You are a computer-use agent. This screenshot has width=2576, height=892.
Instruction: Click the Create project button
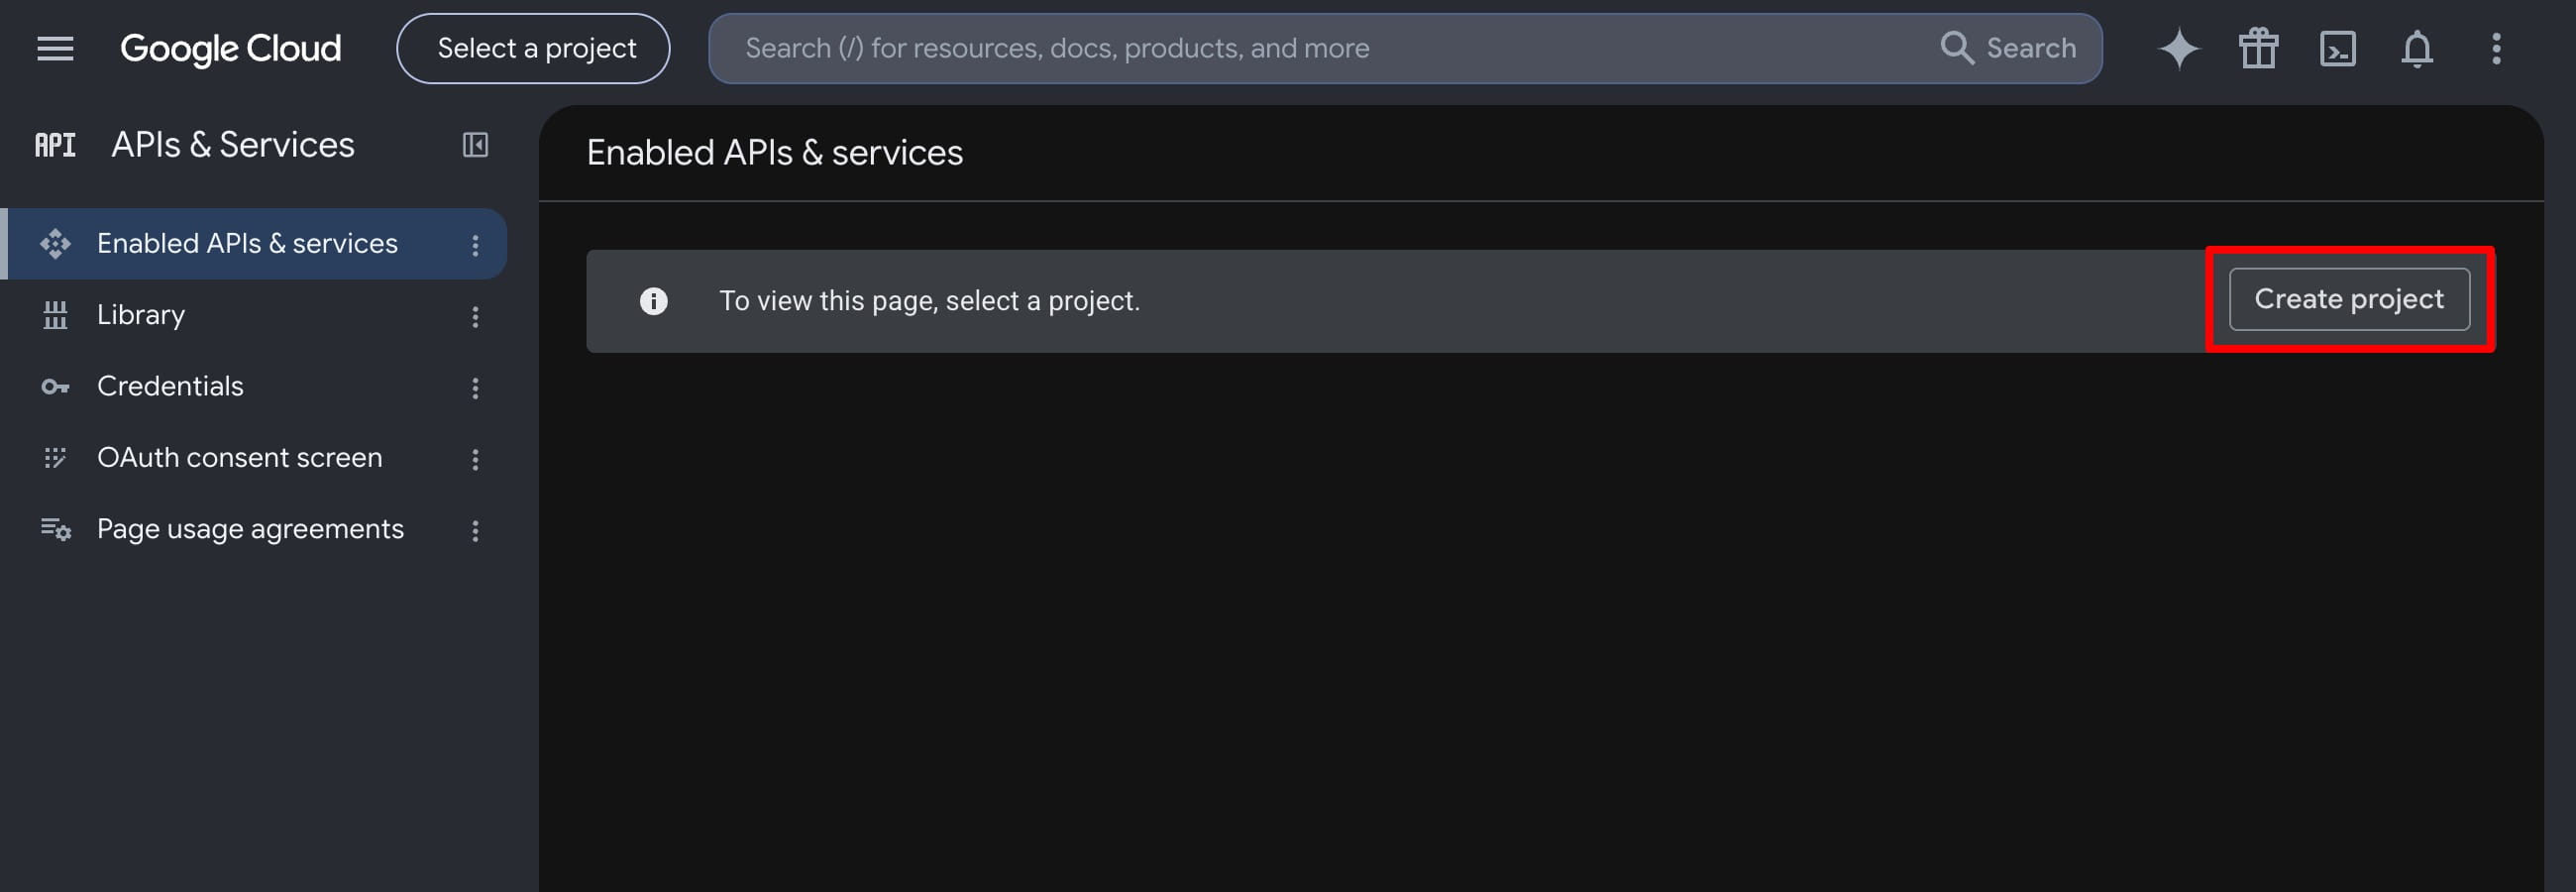click(x=2349, y=299)
